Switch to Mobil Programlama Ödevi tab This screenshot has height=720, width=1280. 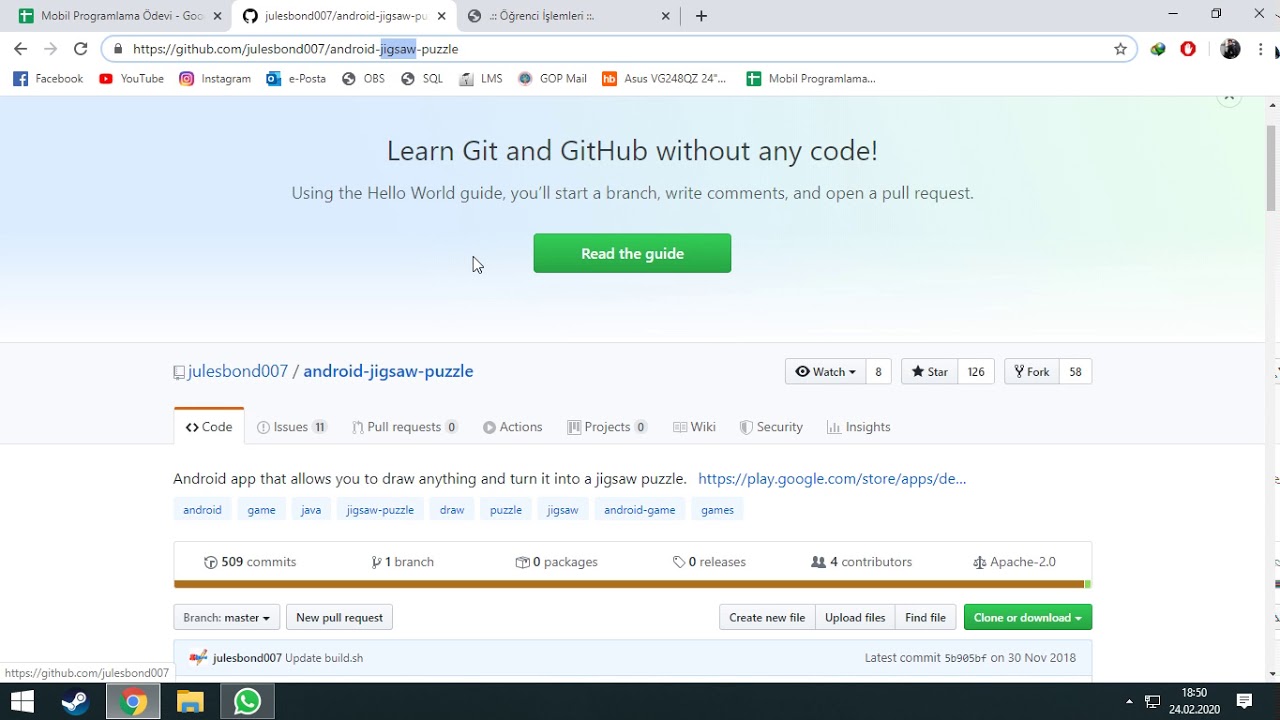click(118, 16)
